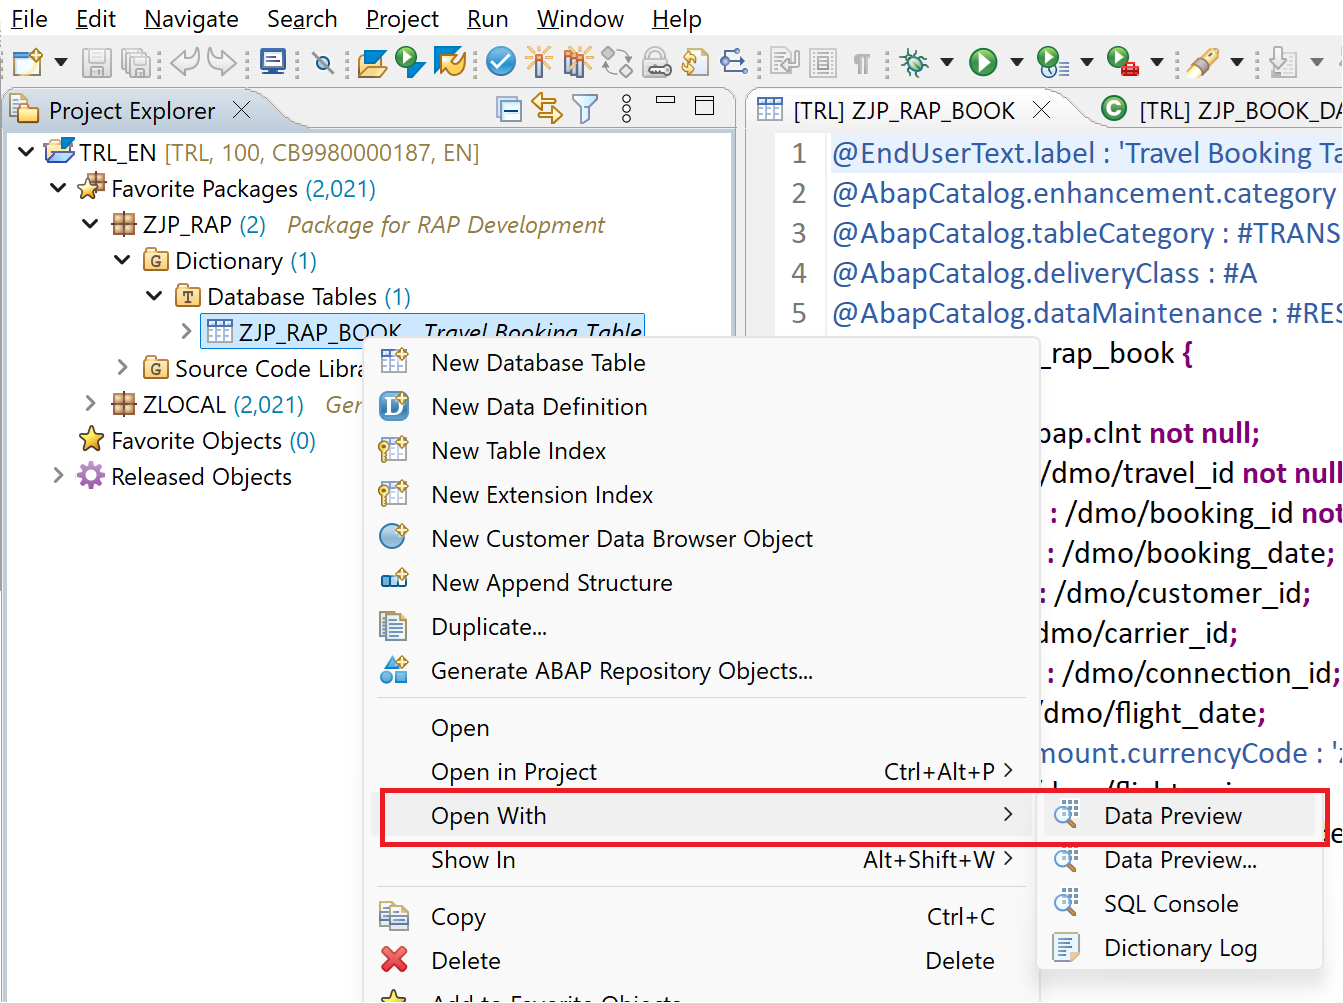Click Collapse All in Project Explorer
This screenshot has width=1343, height=1003.
(x=509, y=108)
